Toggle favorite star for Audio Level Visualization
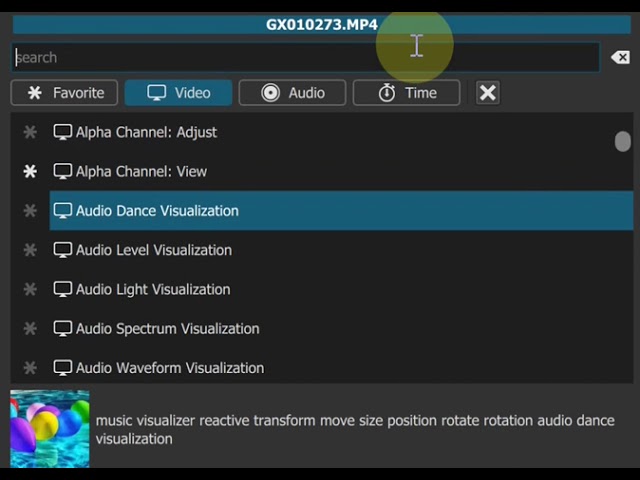Viewport: 640px width, 480px height. [x=30, y=250]
